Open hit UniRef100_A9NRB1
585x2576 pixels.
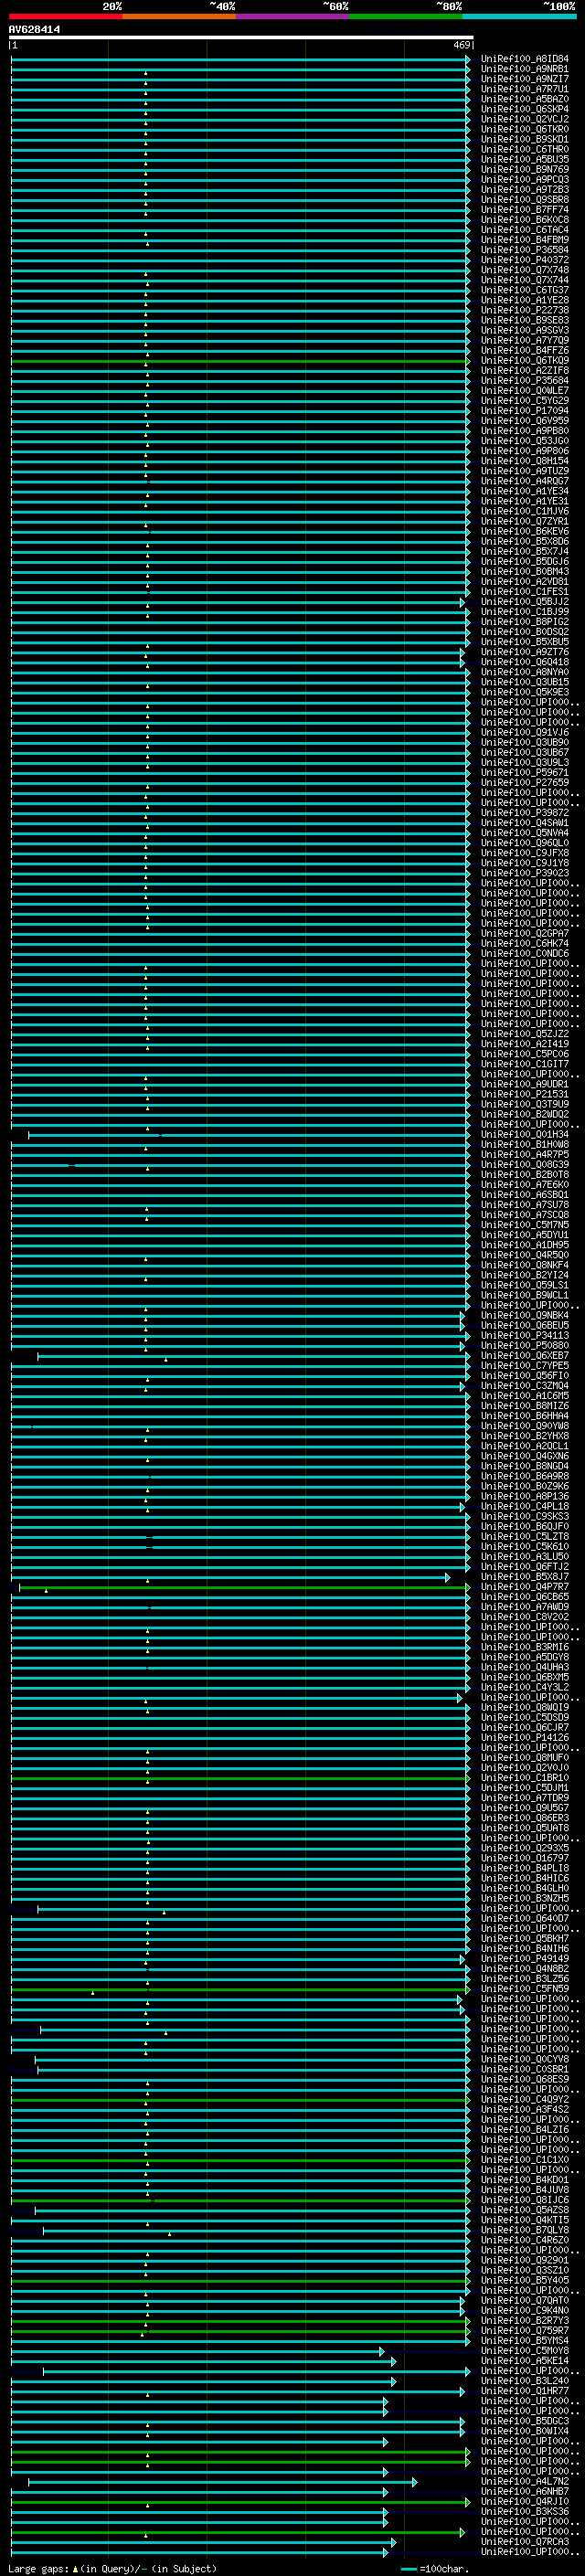pos(524,69)
